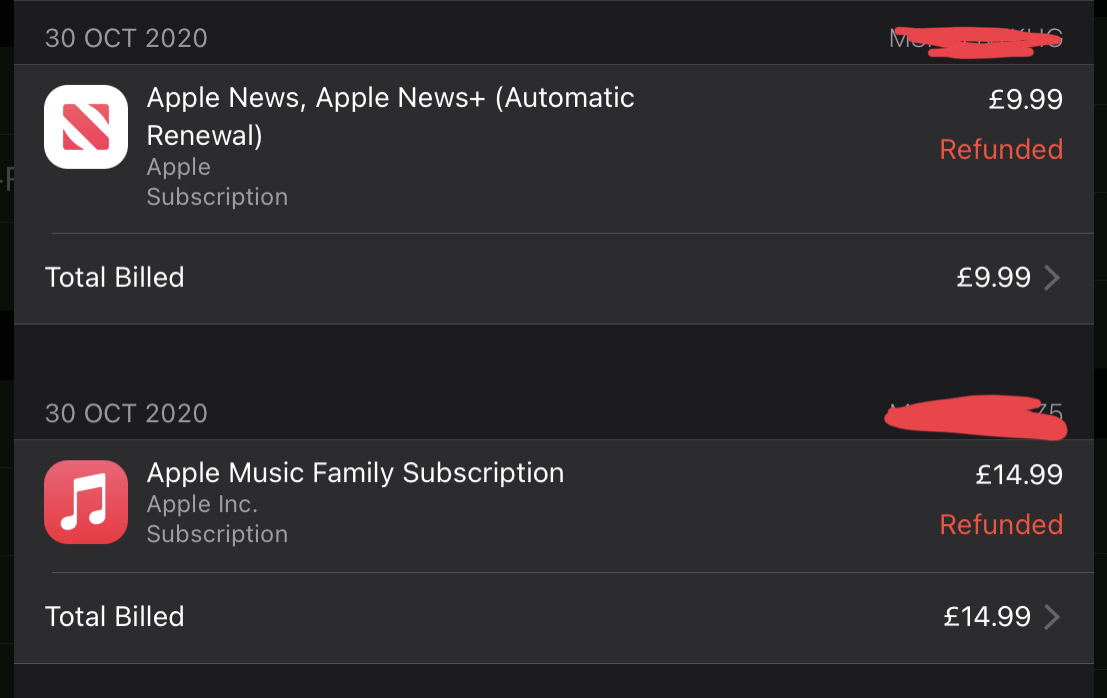Select the first Total Billed row

pos(554,278)
